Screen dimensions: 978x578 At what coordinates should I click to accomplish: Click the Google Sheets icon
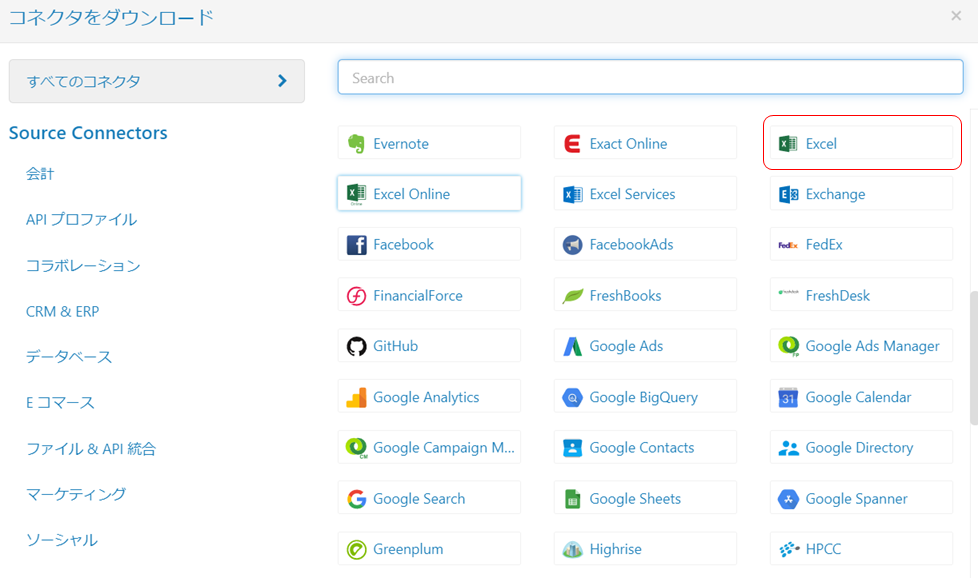click(x=572, y=499)
